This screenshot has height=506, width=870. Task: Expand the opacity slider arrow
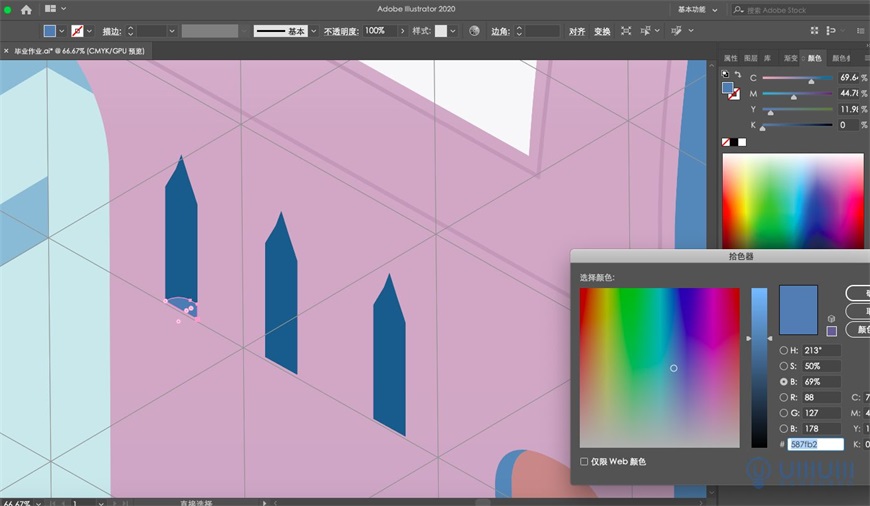point(403,31)
